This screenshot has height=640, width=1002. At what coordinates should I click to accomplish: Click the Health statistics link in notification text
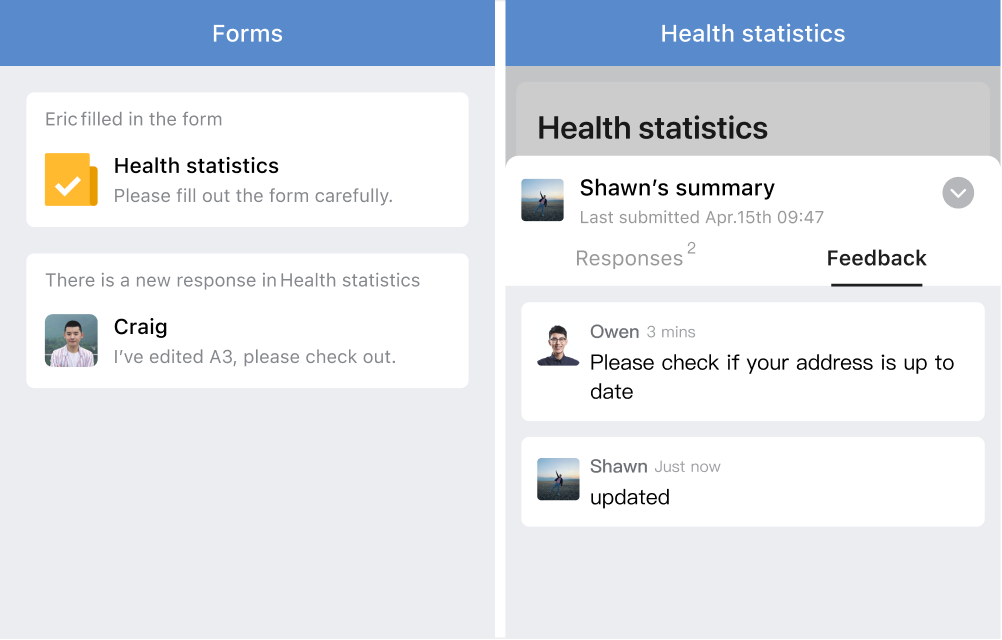pyautogui.click(x=350, y=280)
